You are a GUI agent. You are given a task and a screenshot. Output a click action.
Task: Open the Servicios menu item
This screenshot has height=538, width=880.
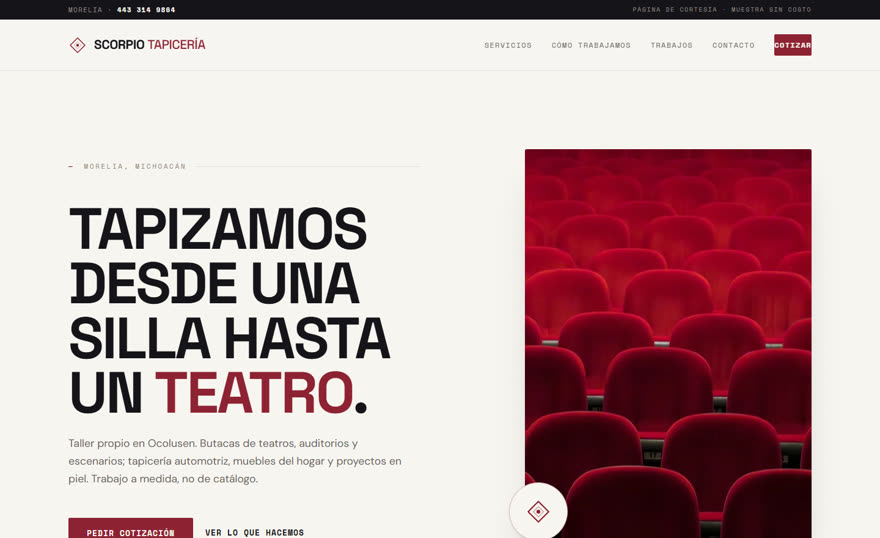(508, 45)
